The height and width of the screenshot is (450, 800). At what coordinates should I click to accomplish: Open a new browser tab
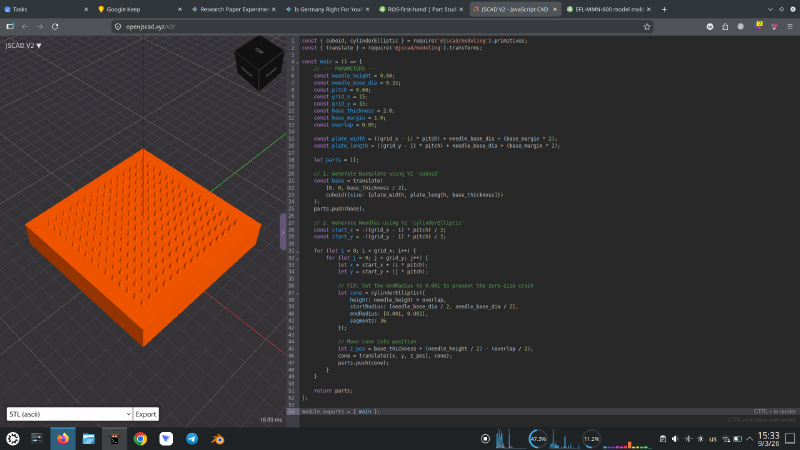coord(664,9)
